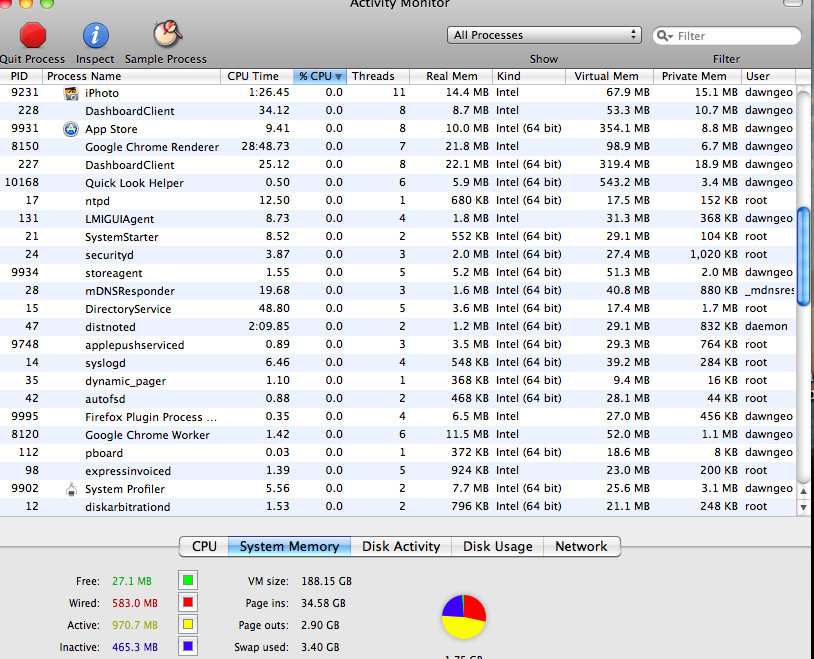Select DashboardClient with PID 227
The height and width of the screenshot is (659, 814).
point(398,165)
